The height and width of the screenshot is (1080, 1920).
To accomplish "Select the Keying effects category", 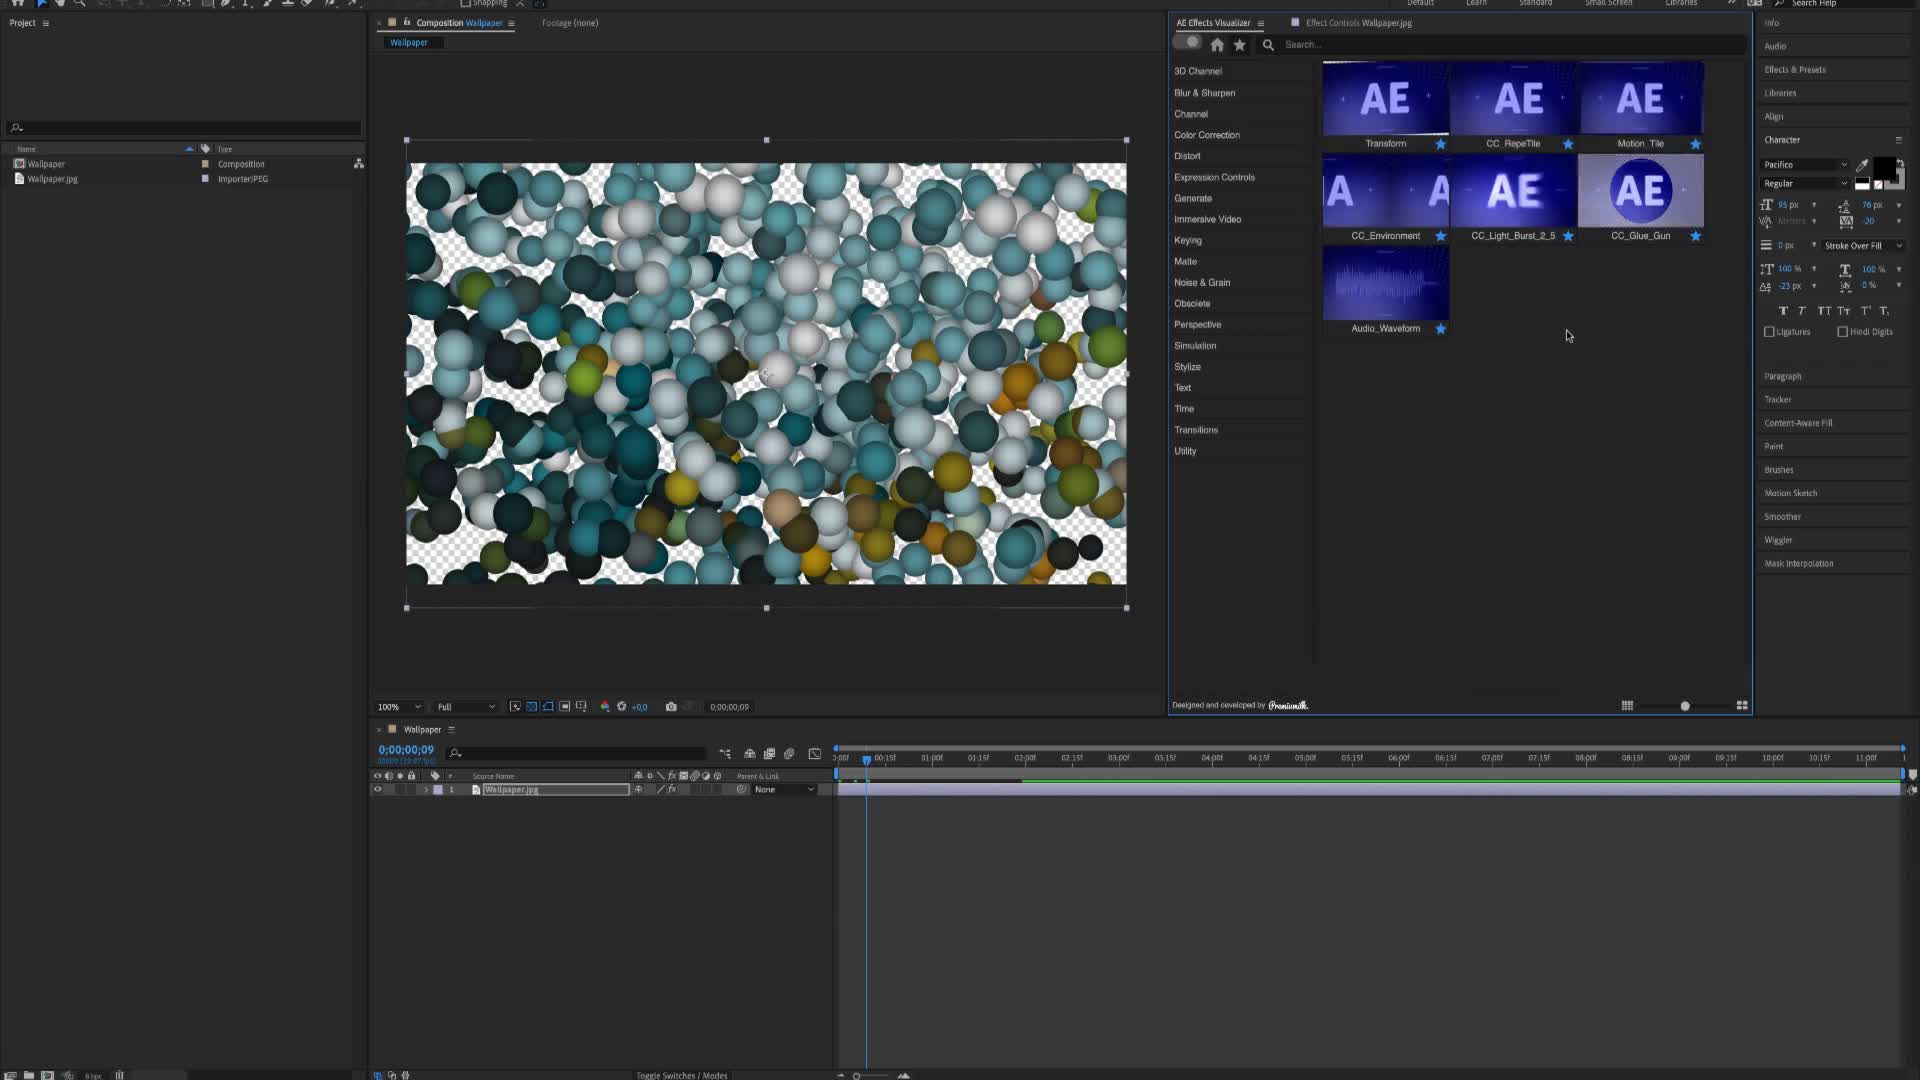I will pyautogui.click(x=1188, y=240).
